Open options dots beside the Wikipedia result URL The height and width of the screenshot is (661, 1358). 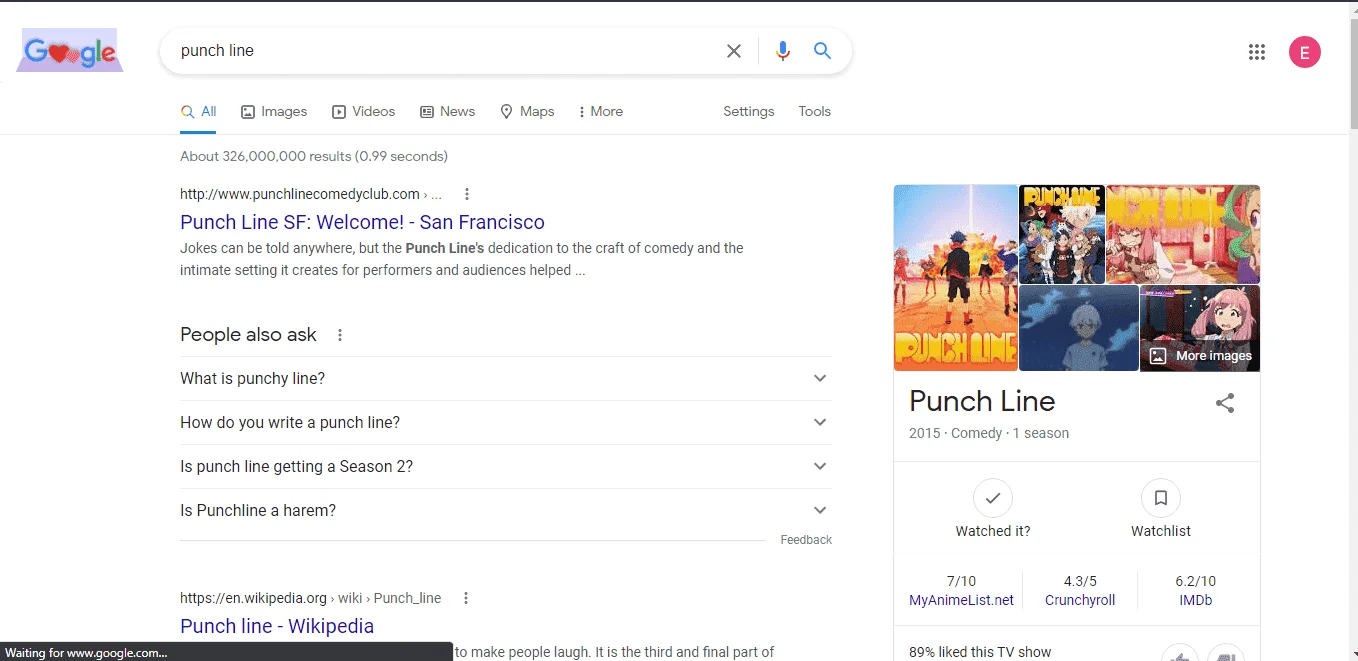465,598
